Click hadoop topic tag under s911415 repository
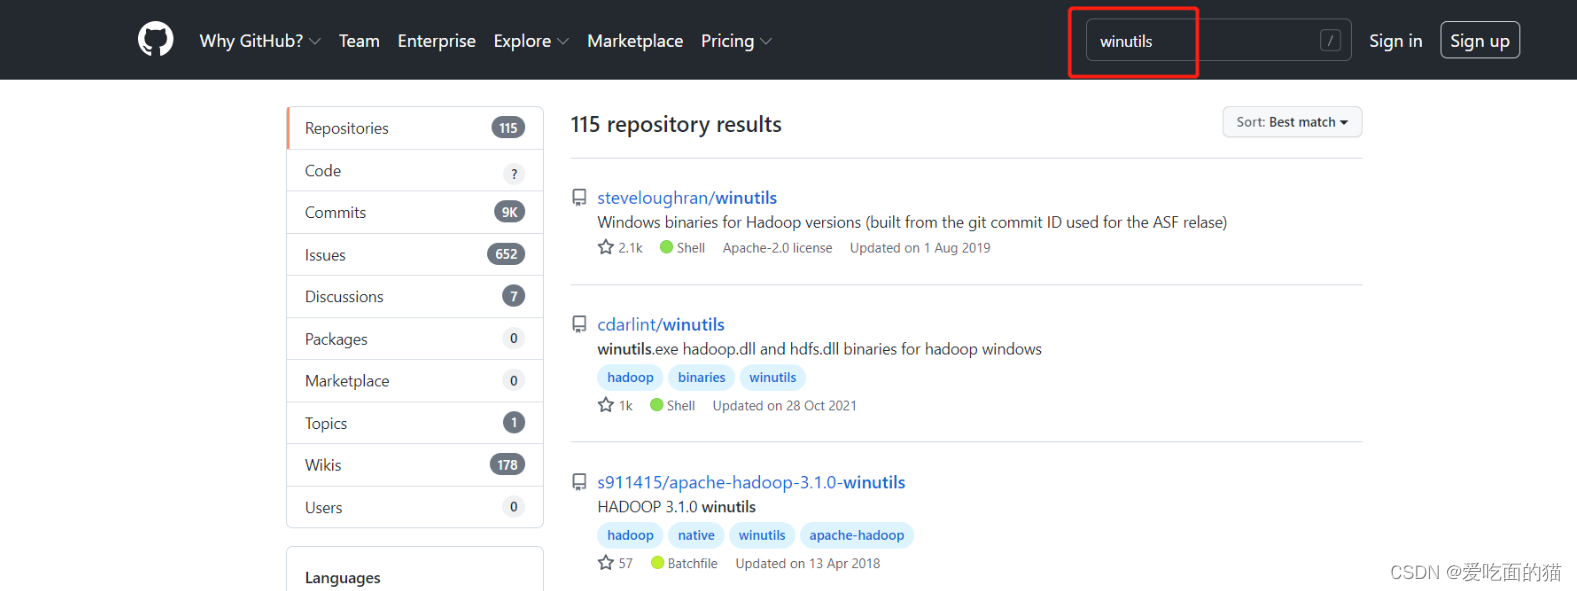 630,535
